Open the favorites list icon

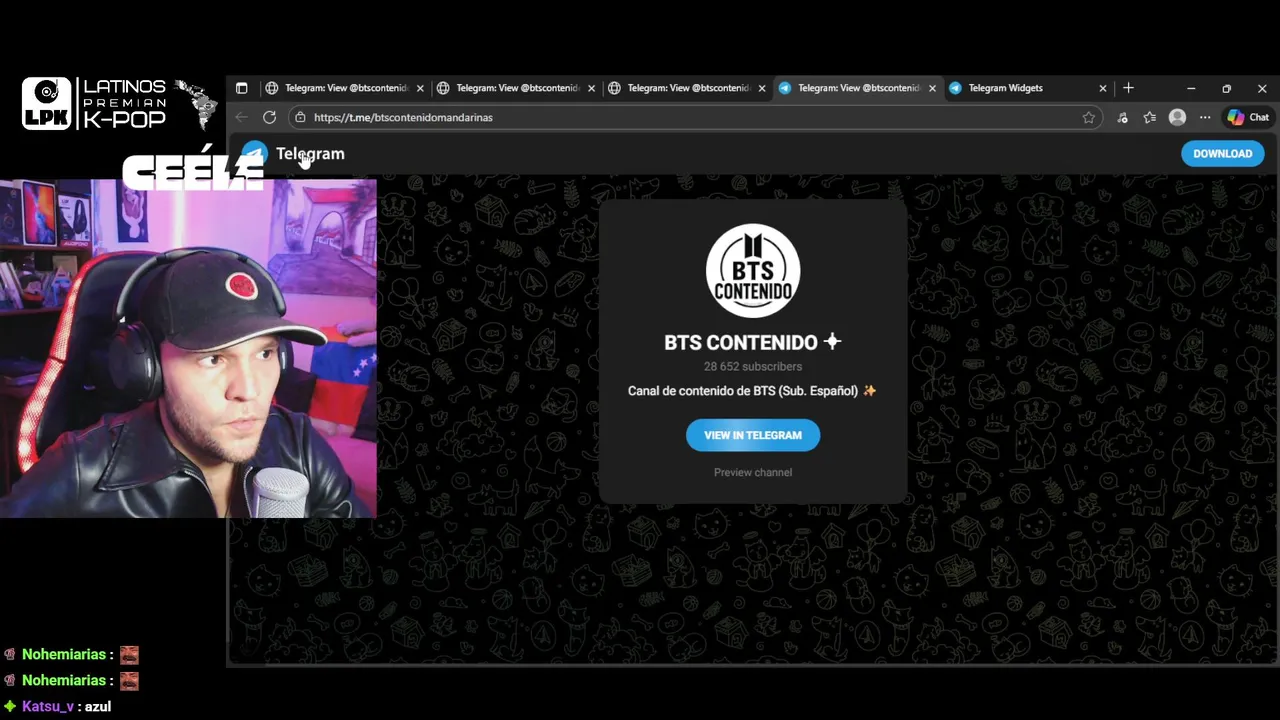(1150, 117)
